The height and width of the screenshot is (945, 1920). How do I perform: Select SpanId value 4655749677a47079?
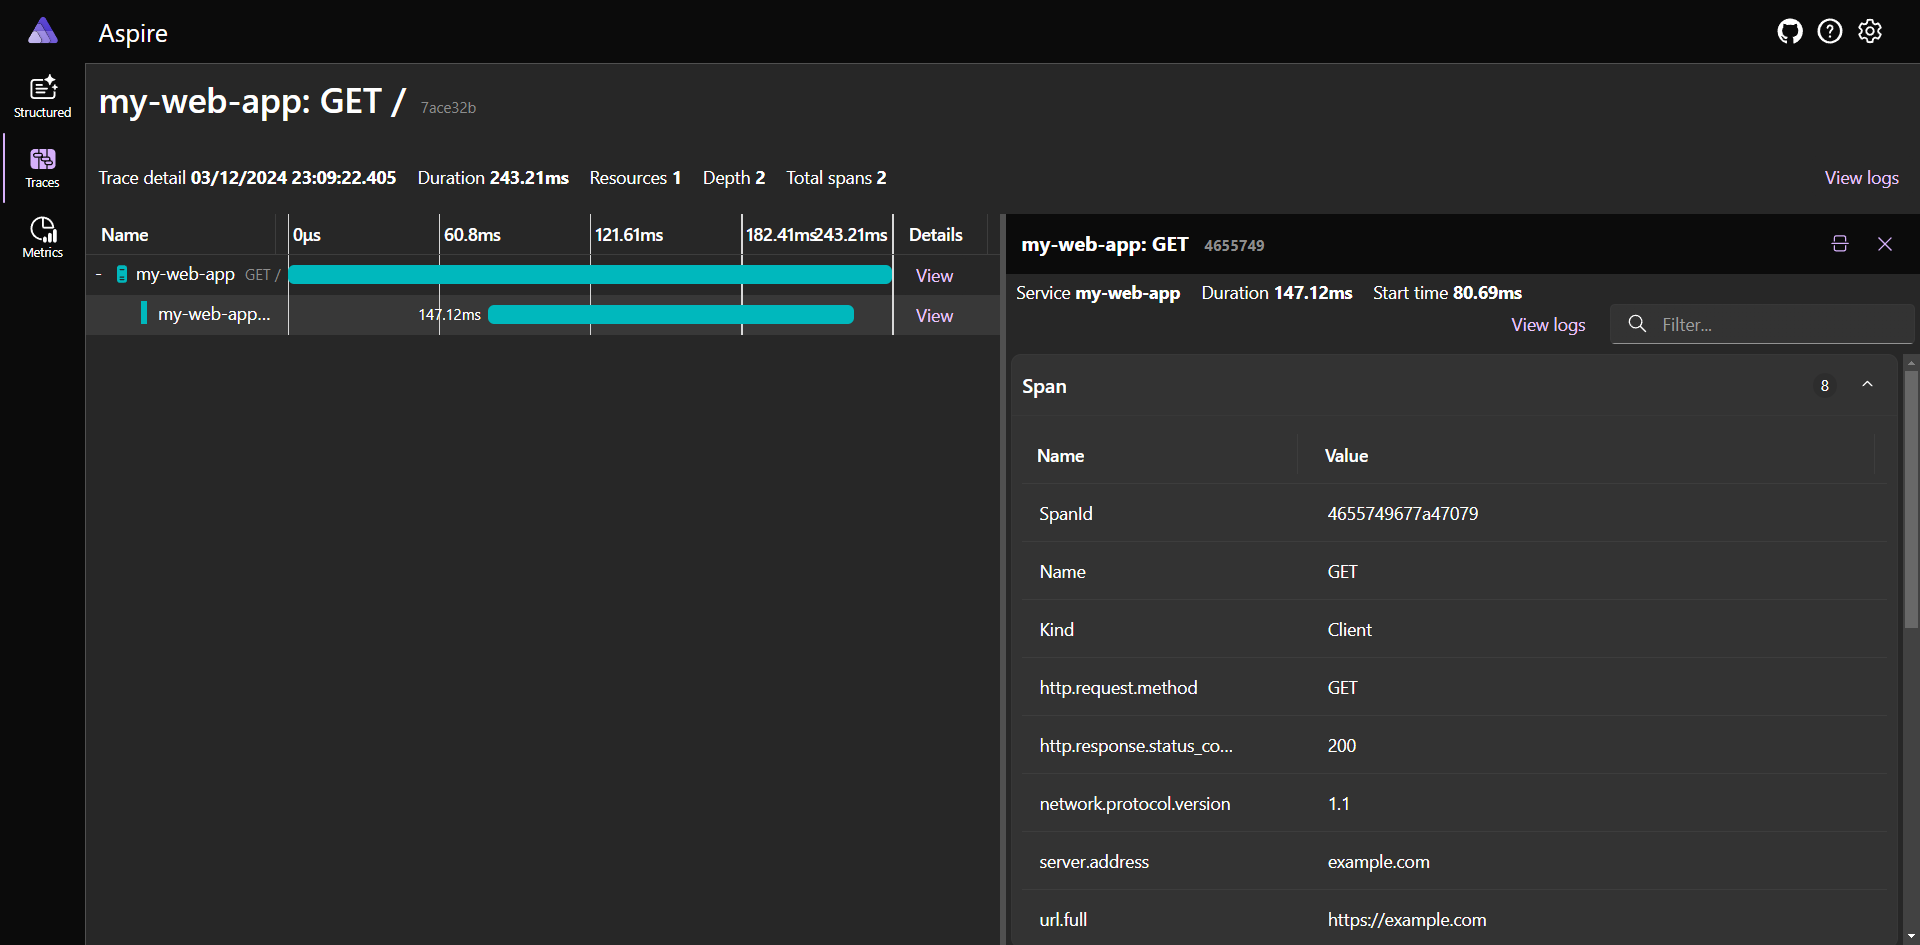coord(1402,514)
